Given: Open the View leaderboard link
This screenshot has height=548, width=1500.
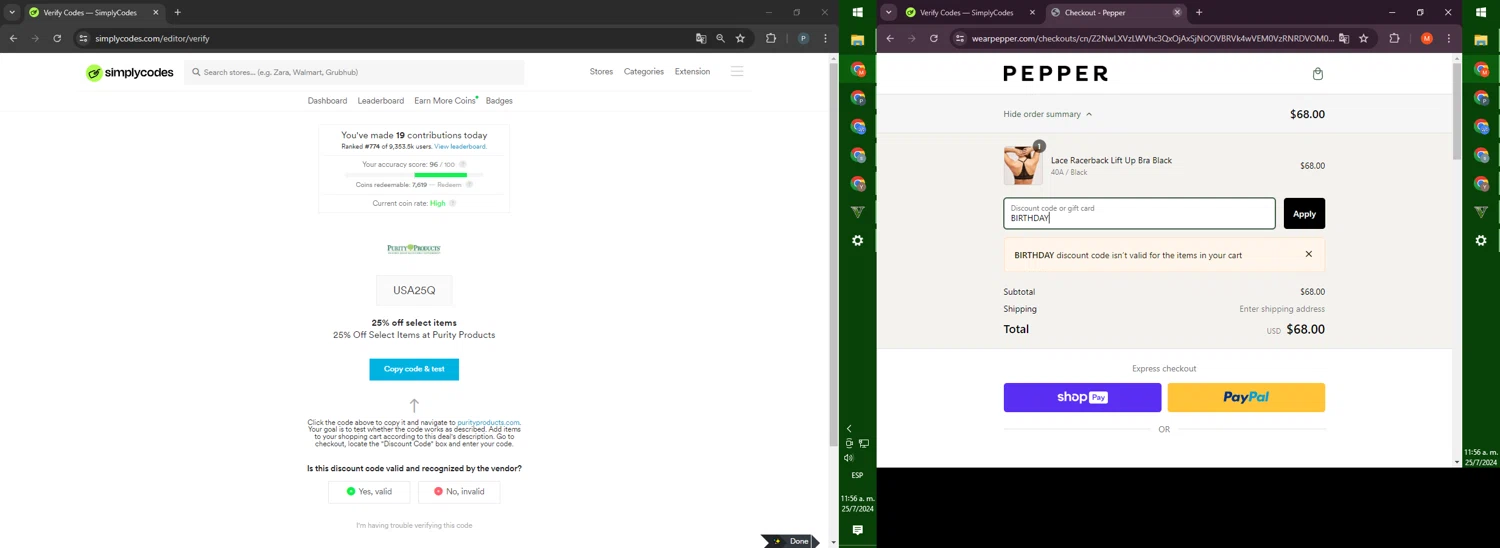Looking at the screenshot, I should click(460, 147).
